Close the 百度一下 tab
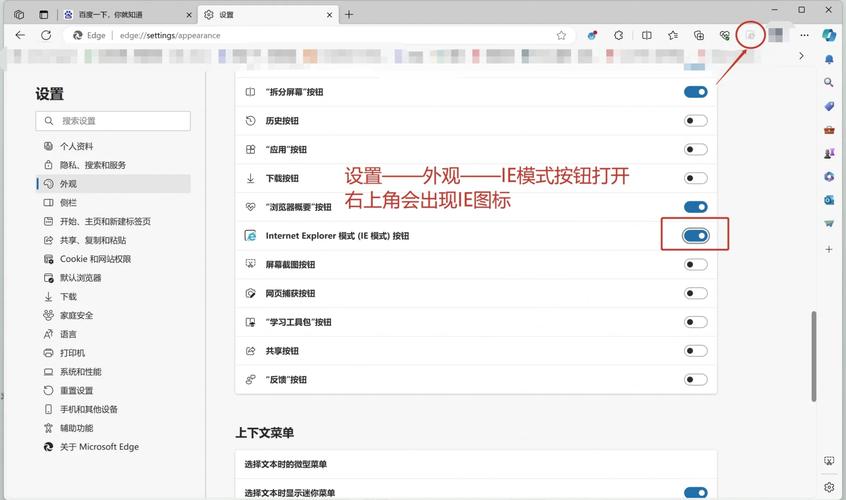The width and height of the screenshot is (846, 500). [x=189, y=15]
